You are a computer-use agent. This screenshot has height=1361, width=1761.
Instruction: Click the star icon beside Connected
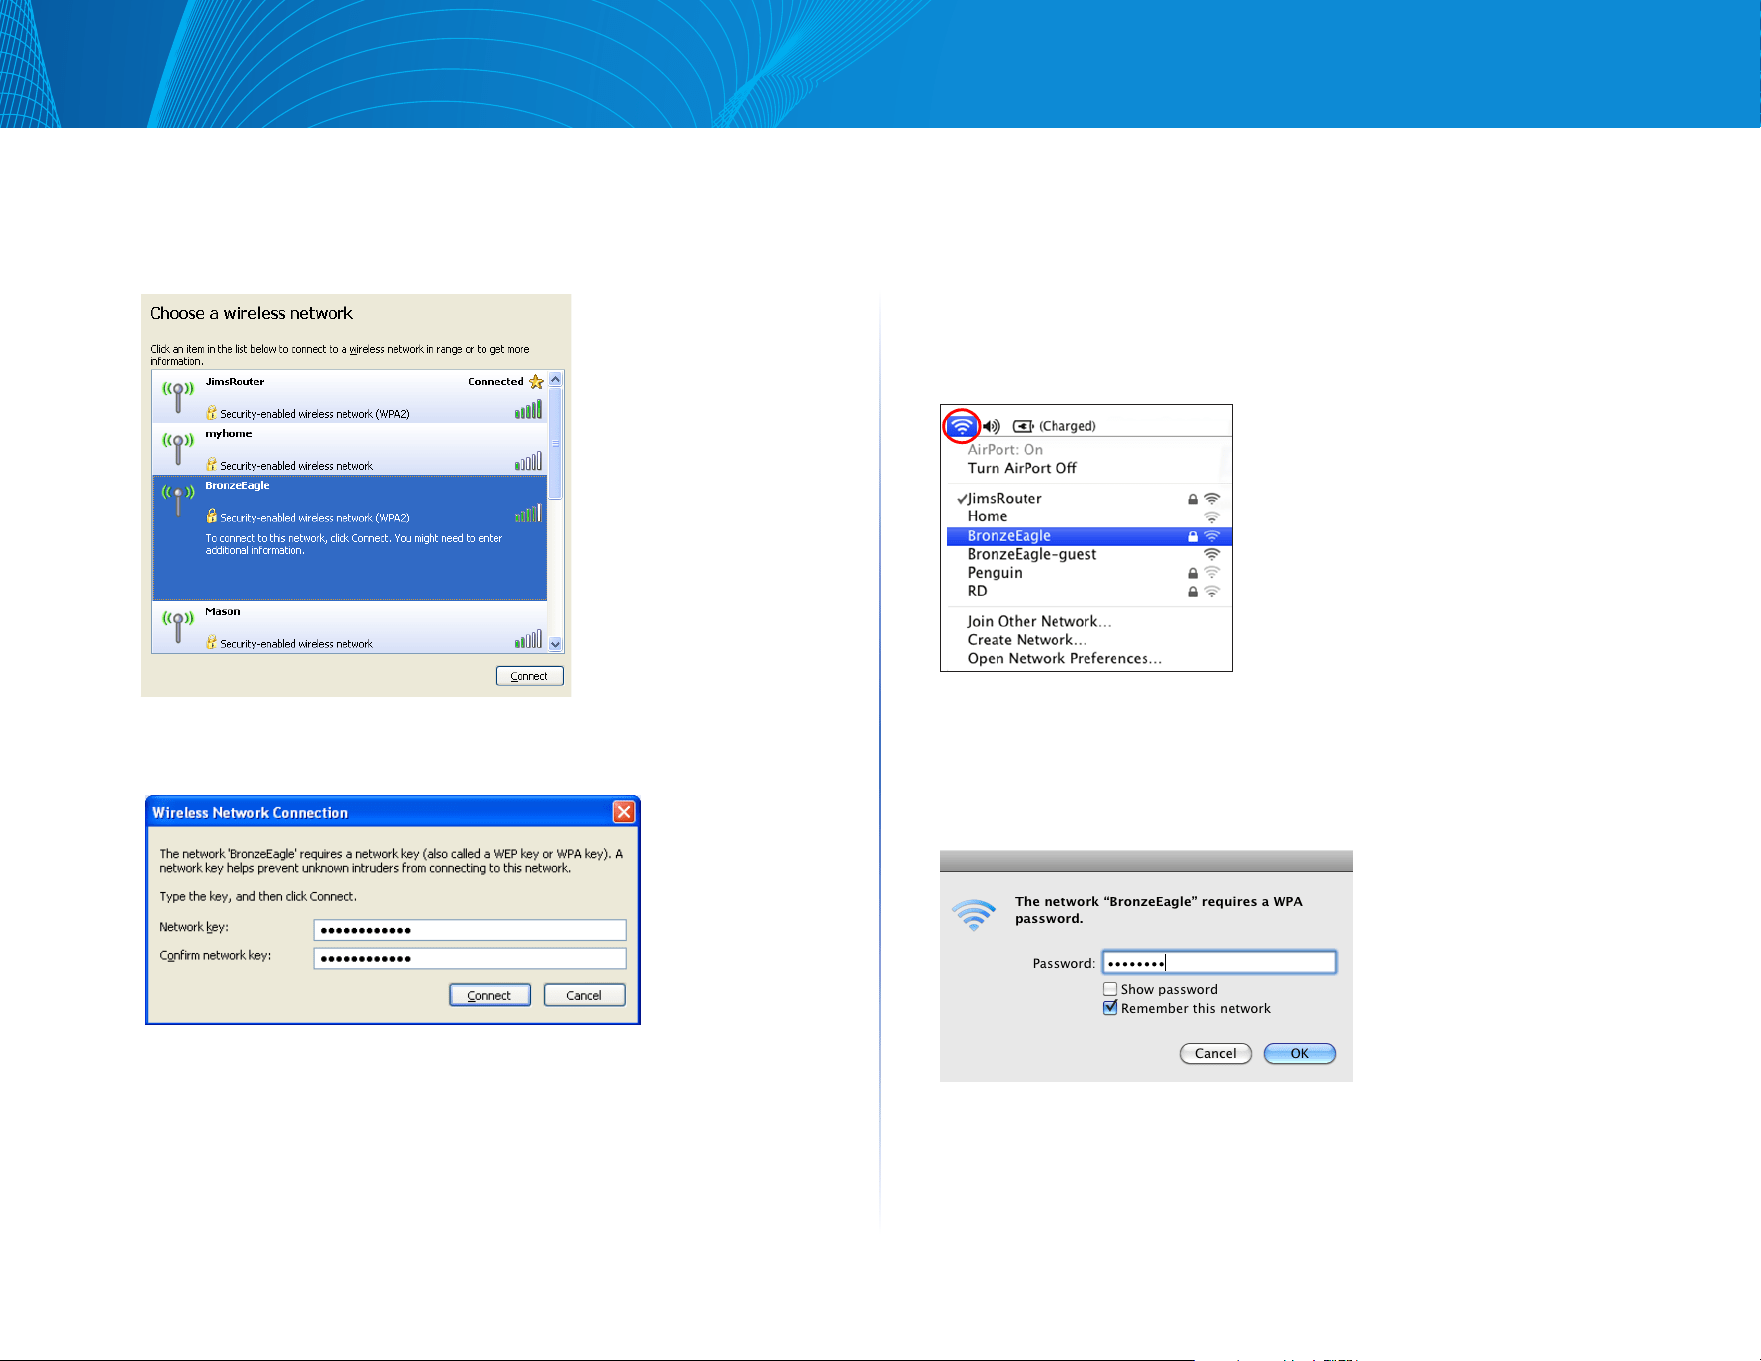coord(536,382)
